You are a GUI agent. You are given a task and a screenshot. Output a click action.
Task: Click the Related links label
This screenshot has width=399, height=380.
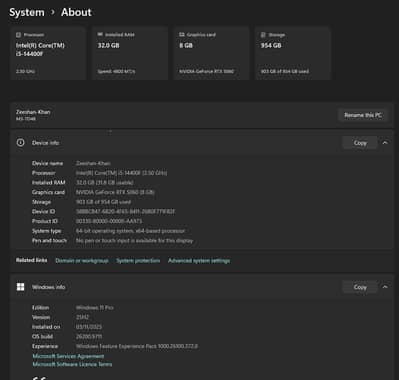(x=32, y=260)
